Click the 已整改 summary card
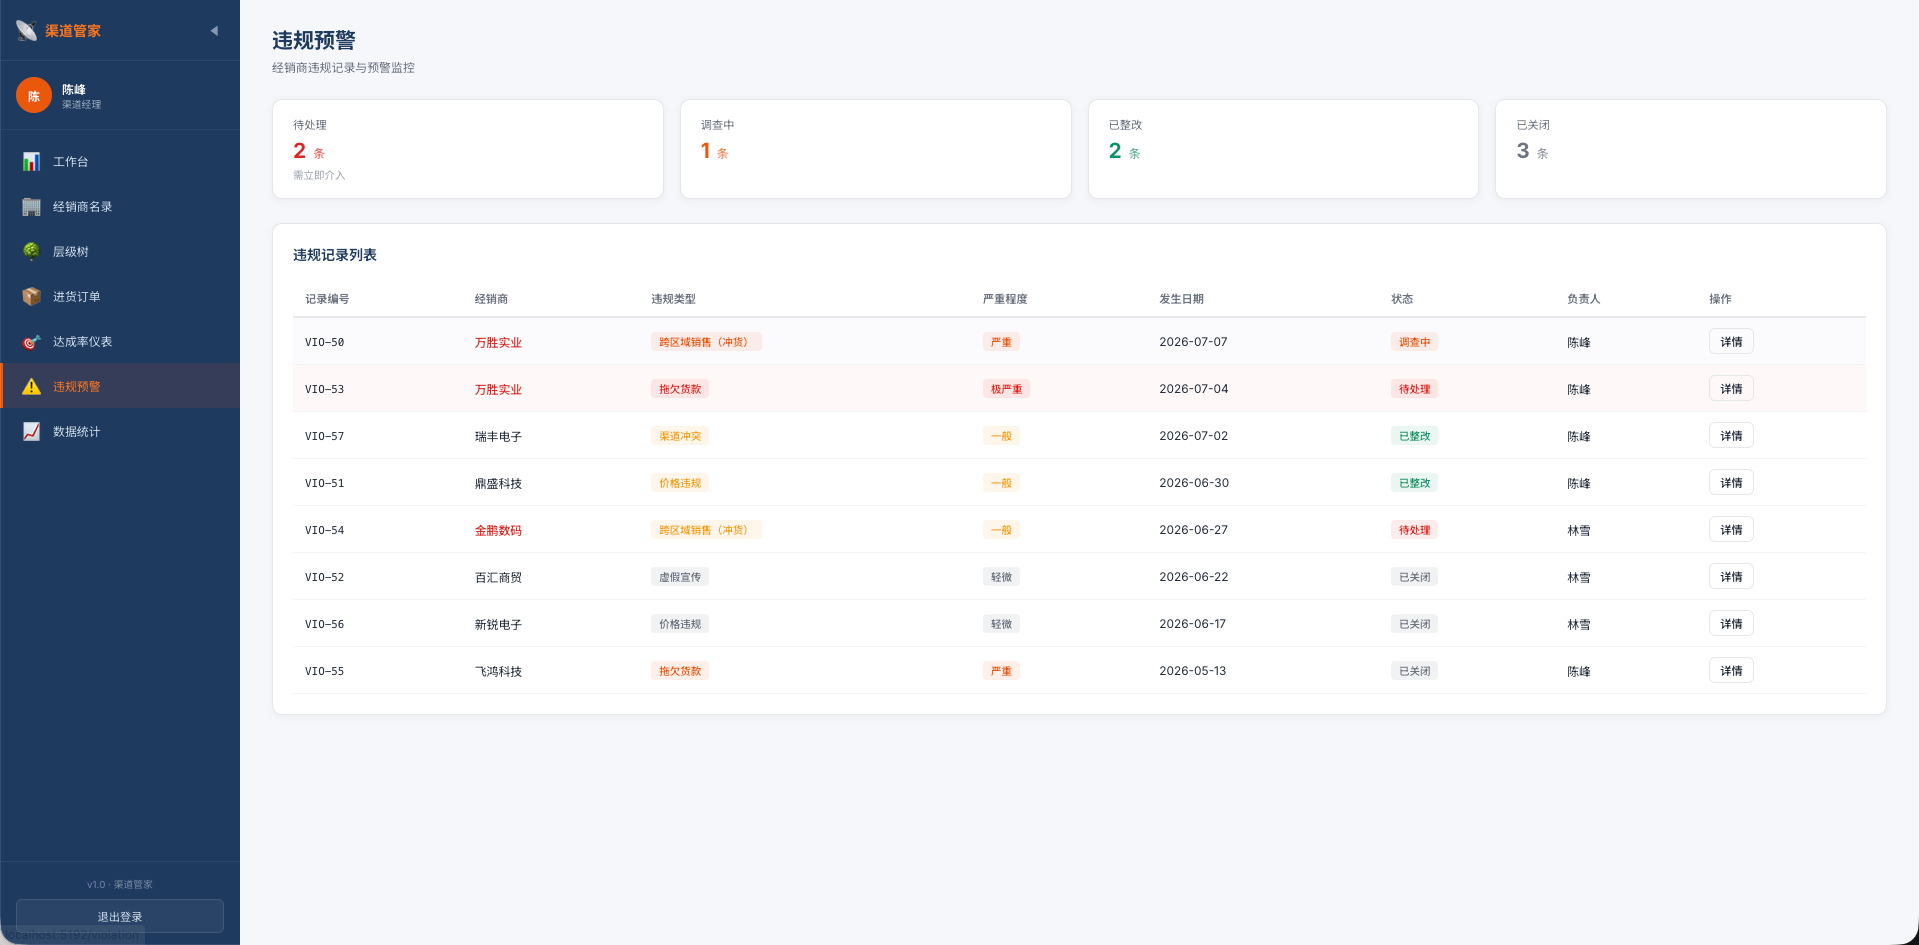This screenshot has width=1919, height=945. (1283, 149)
